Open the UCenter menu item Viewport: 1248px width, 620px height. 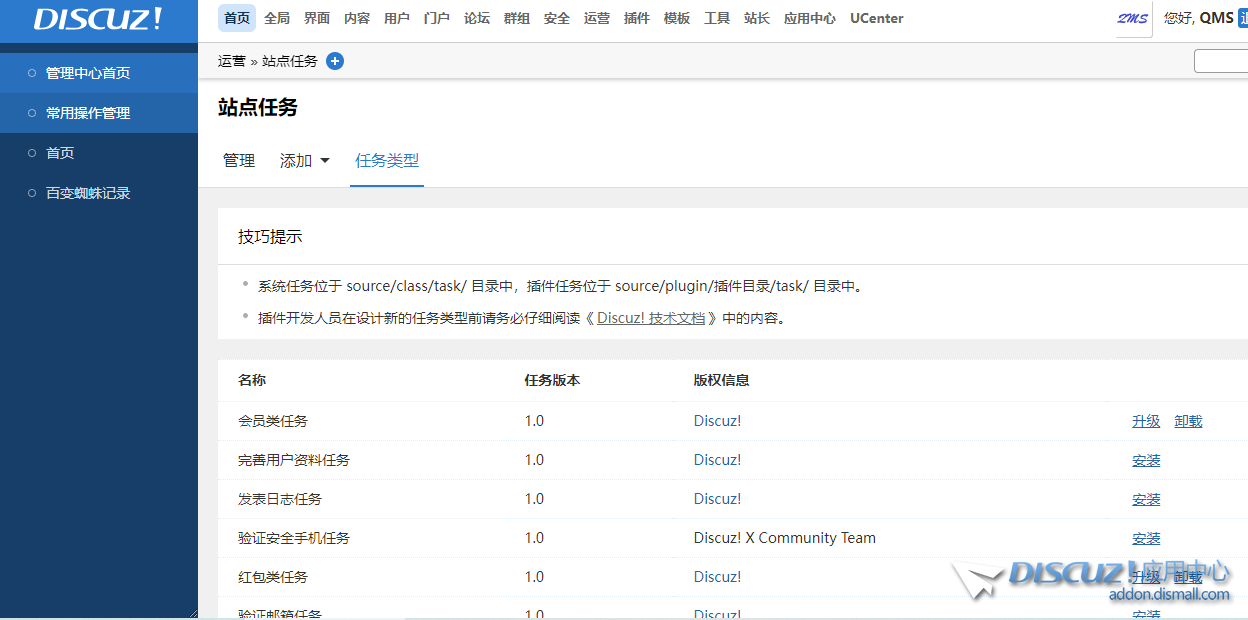pyautogui.click(x=877, y=19)
